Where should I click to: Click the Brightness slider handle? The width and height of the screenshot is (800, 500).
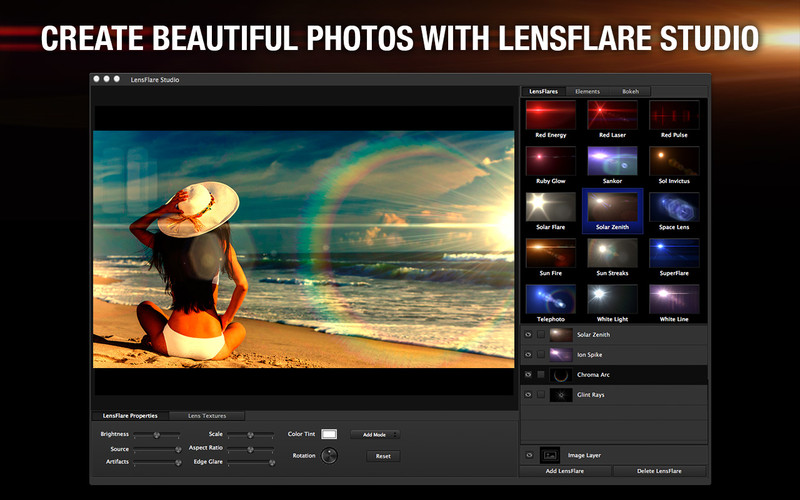pyautogui.click(x=157, y=435)
